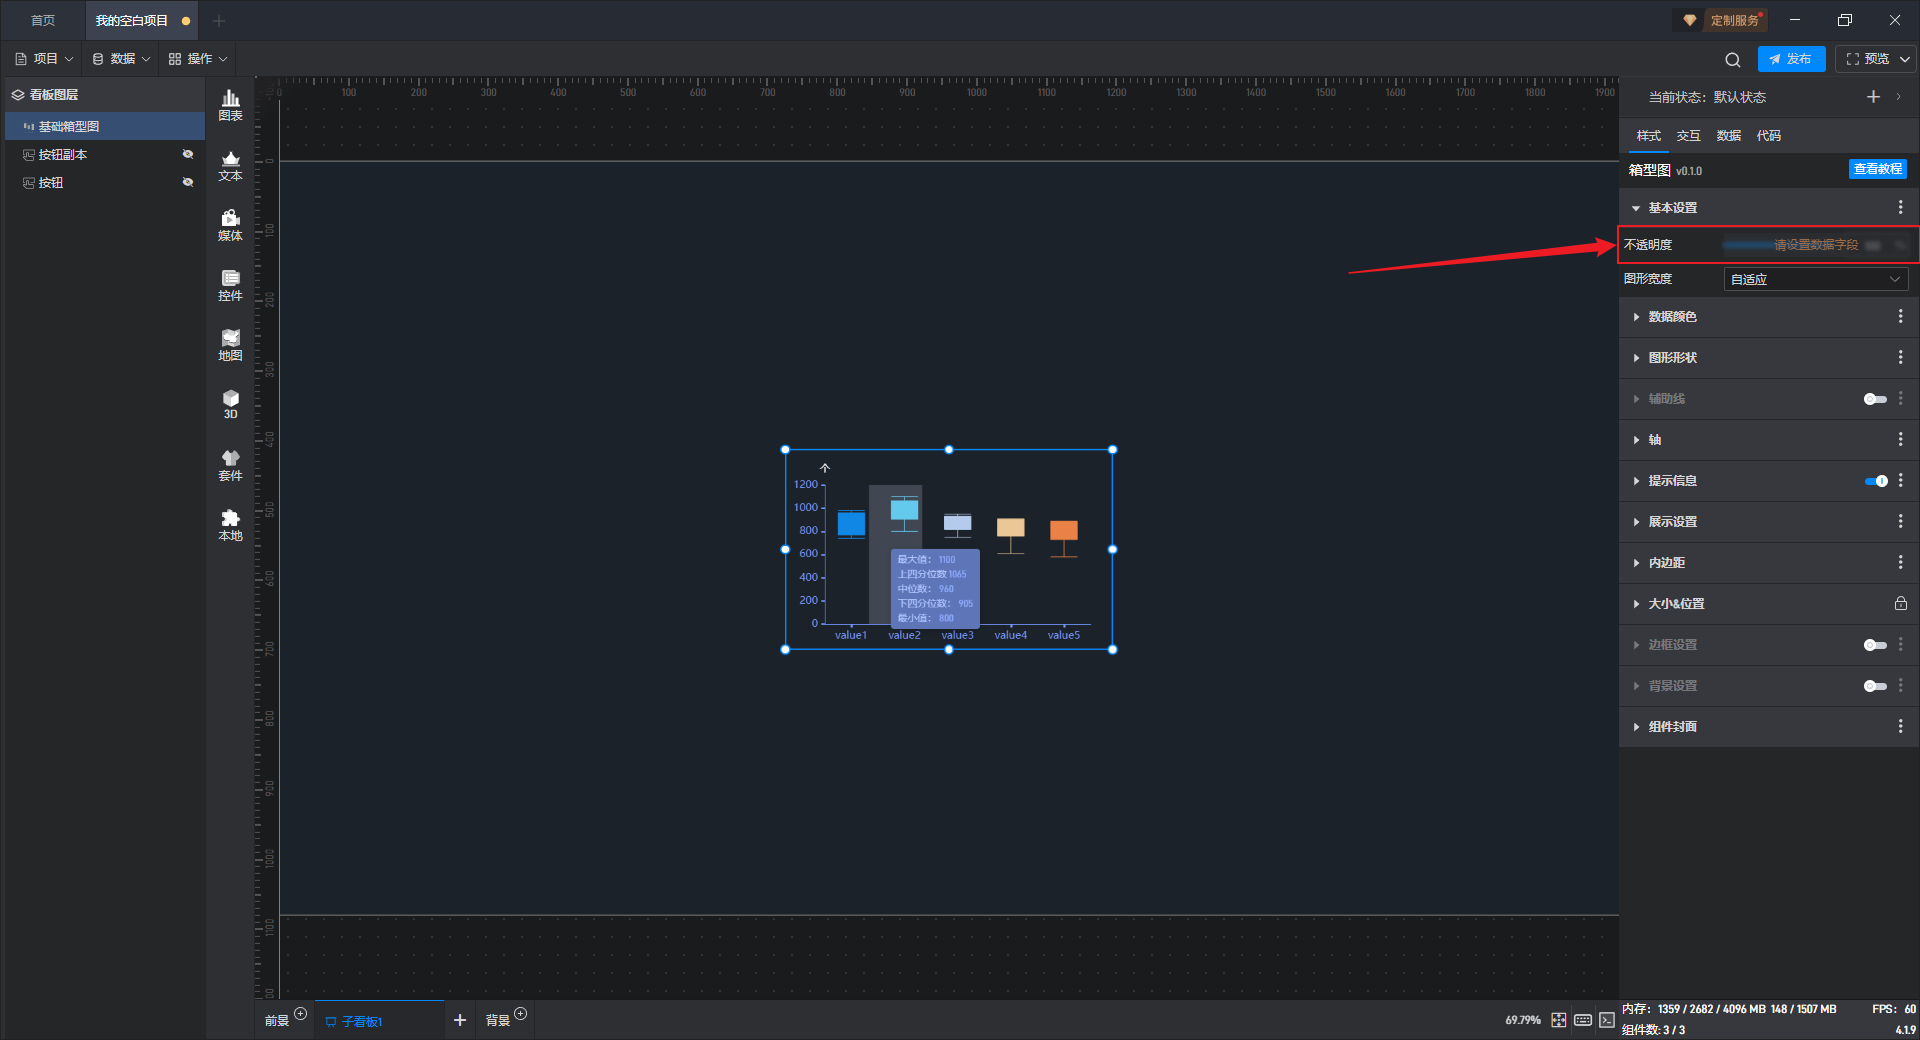Click the fit-canvas icon beside zoom percentage
Viewport: 1920px width, 1040px height.
[1559, 1020]
